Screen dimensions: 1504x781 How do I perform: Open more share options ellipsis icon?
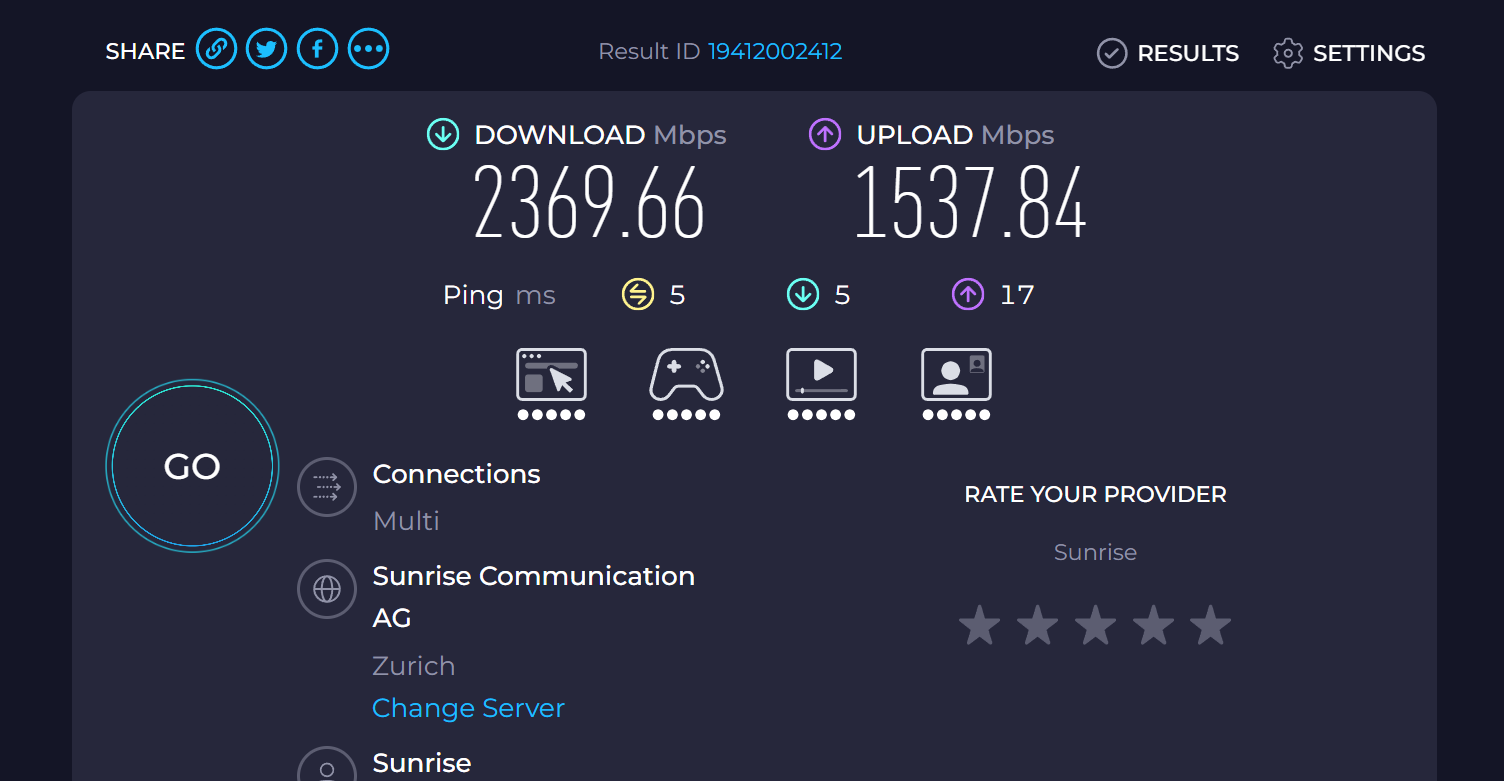369,49
